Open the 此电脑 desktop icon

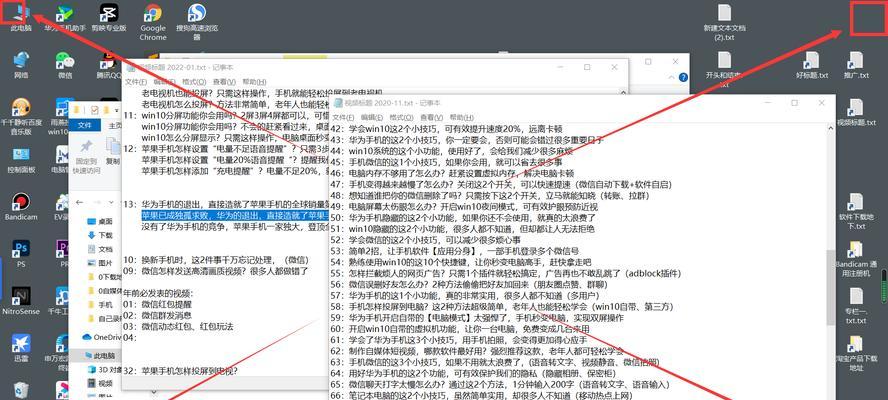pyautogui.click(x=20, y=17)
